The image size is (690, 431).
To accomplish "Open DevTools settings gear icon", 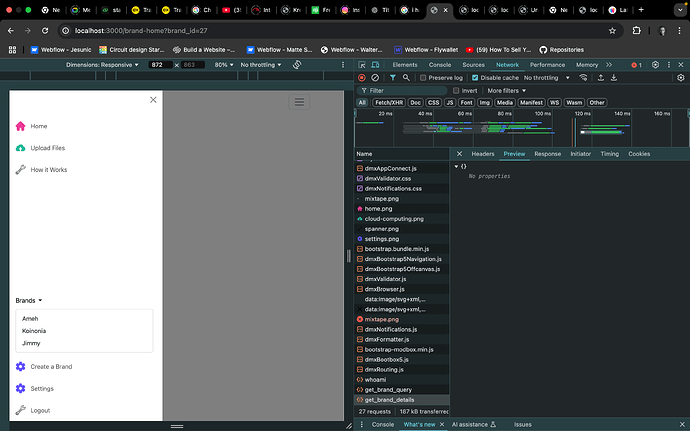I will tap(655, 65).
